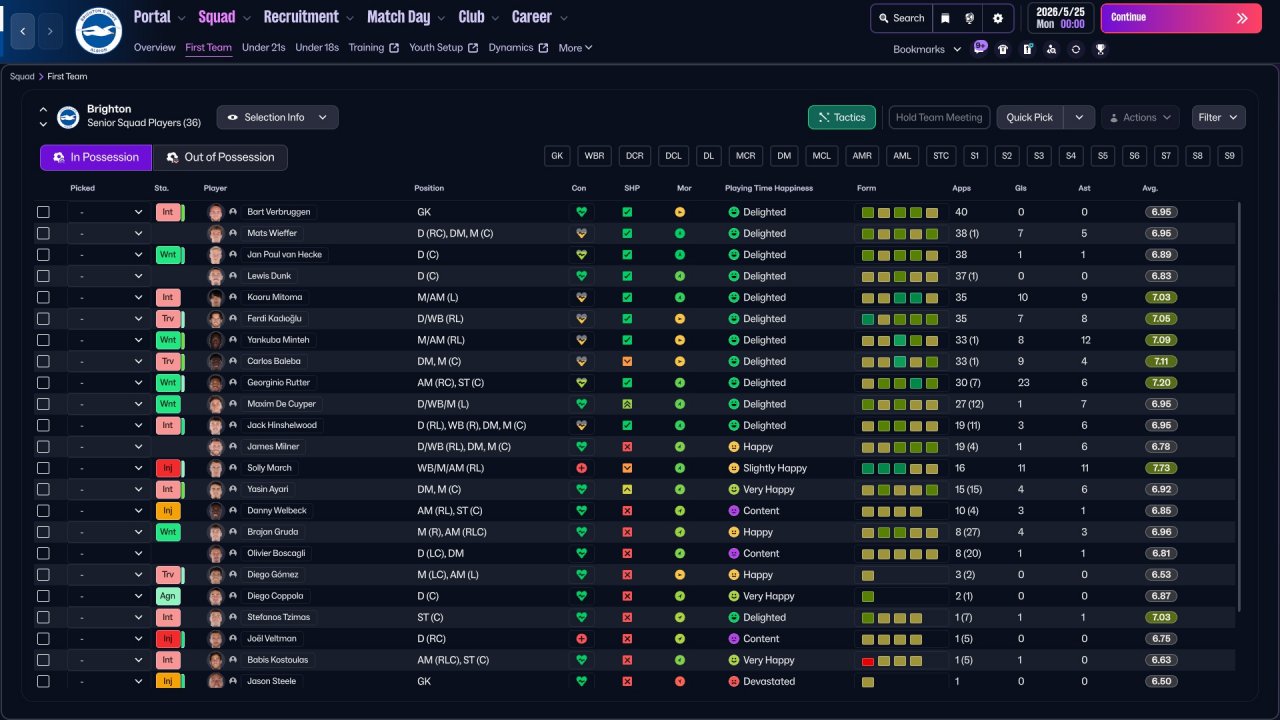The height and width of the screenshot is (720, 1280).
Task: Select the checkbox next to Kaoru Mitoma
Action: (x=43, y=297)
